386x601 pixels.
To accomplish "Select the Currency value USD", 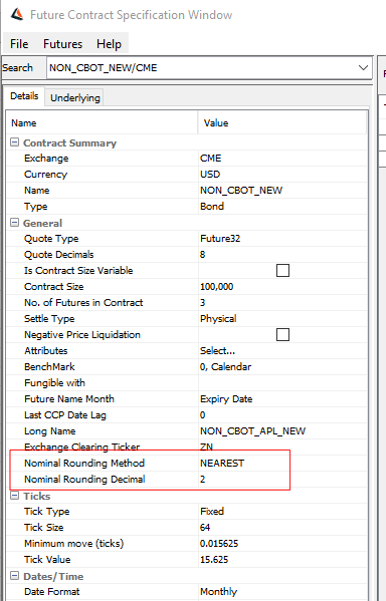I will click(210, 174).
